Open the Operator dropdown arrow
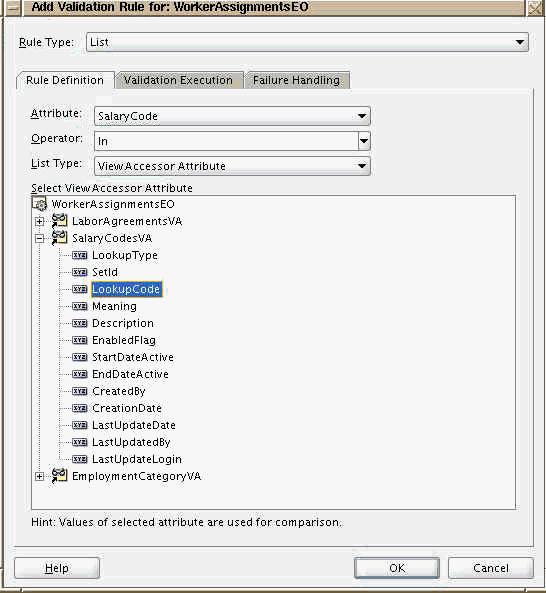Viewport: 546px width, 593px height. tap(364, 141)
